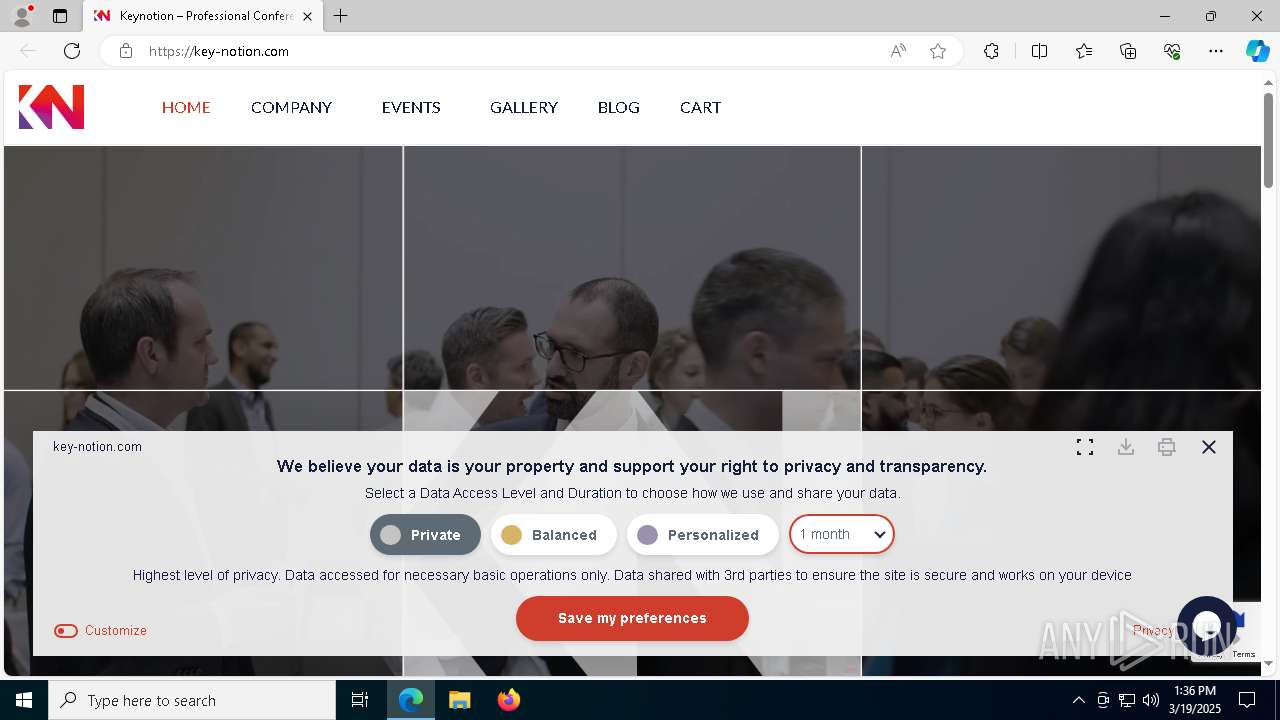The height and width of the screenshot is (720, 1280).
Task: Open Edge profile avatar
Action: [21, 16]
